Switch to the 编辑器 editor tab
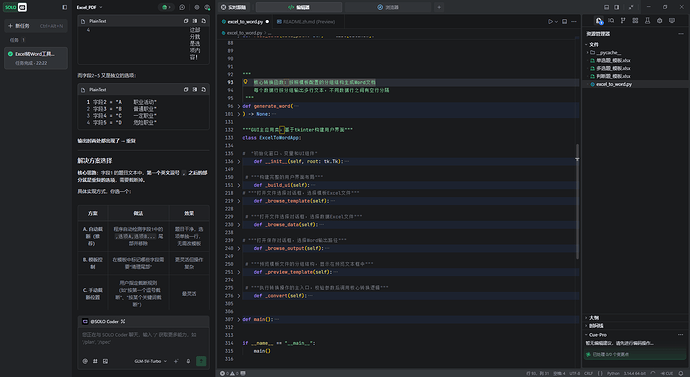This screenshot has height=377, width=690. tap(299, 7)
